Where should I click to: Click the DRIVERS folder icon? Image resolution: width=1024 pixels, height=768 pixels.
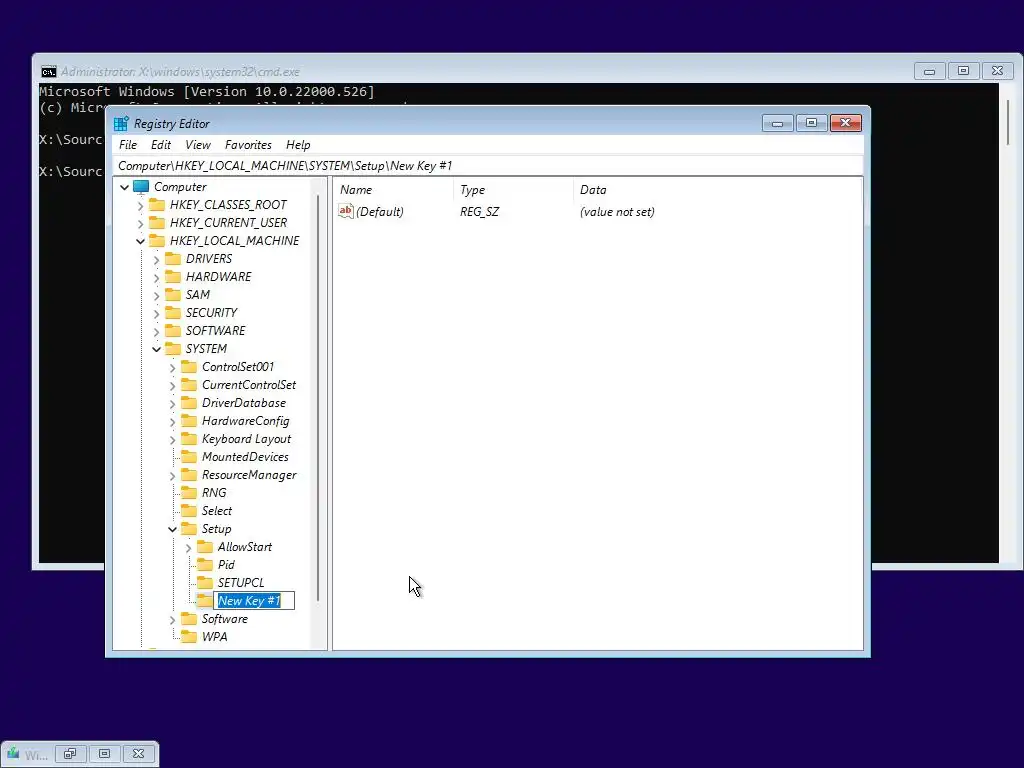coord(173,259)
